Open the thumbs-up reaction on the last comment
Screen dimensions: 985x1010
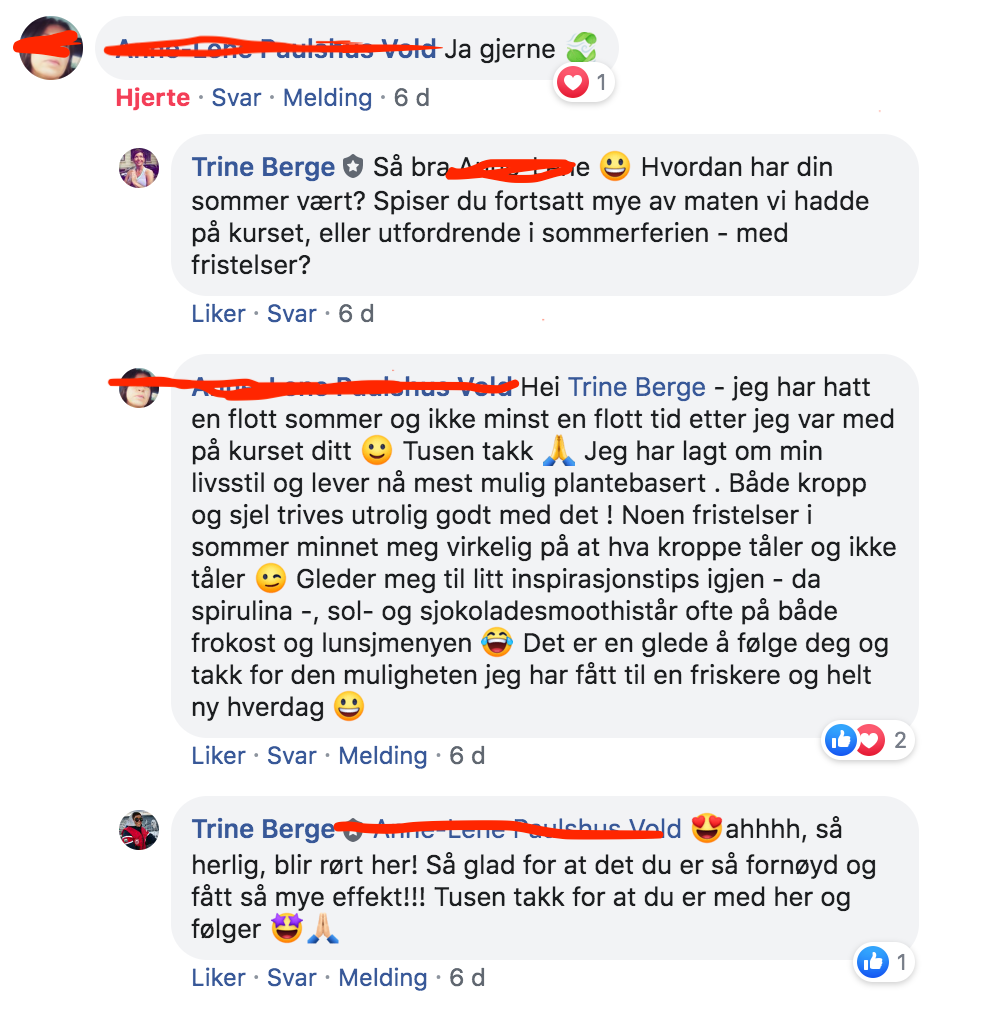883,962
